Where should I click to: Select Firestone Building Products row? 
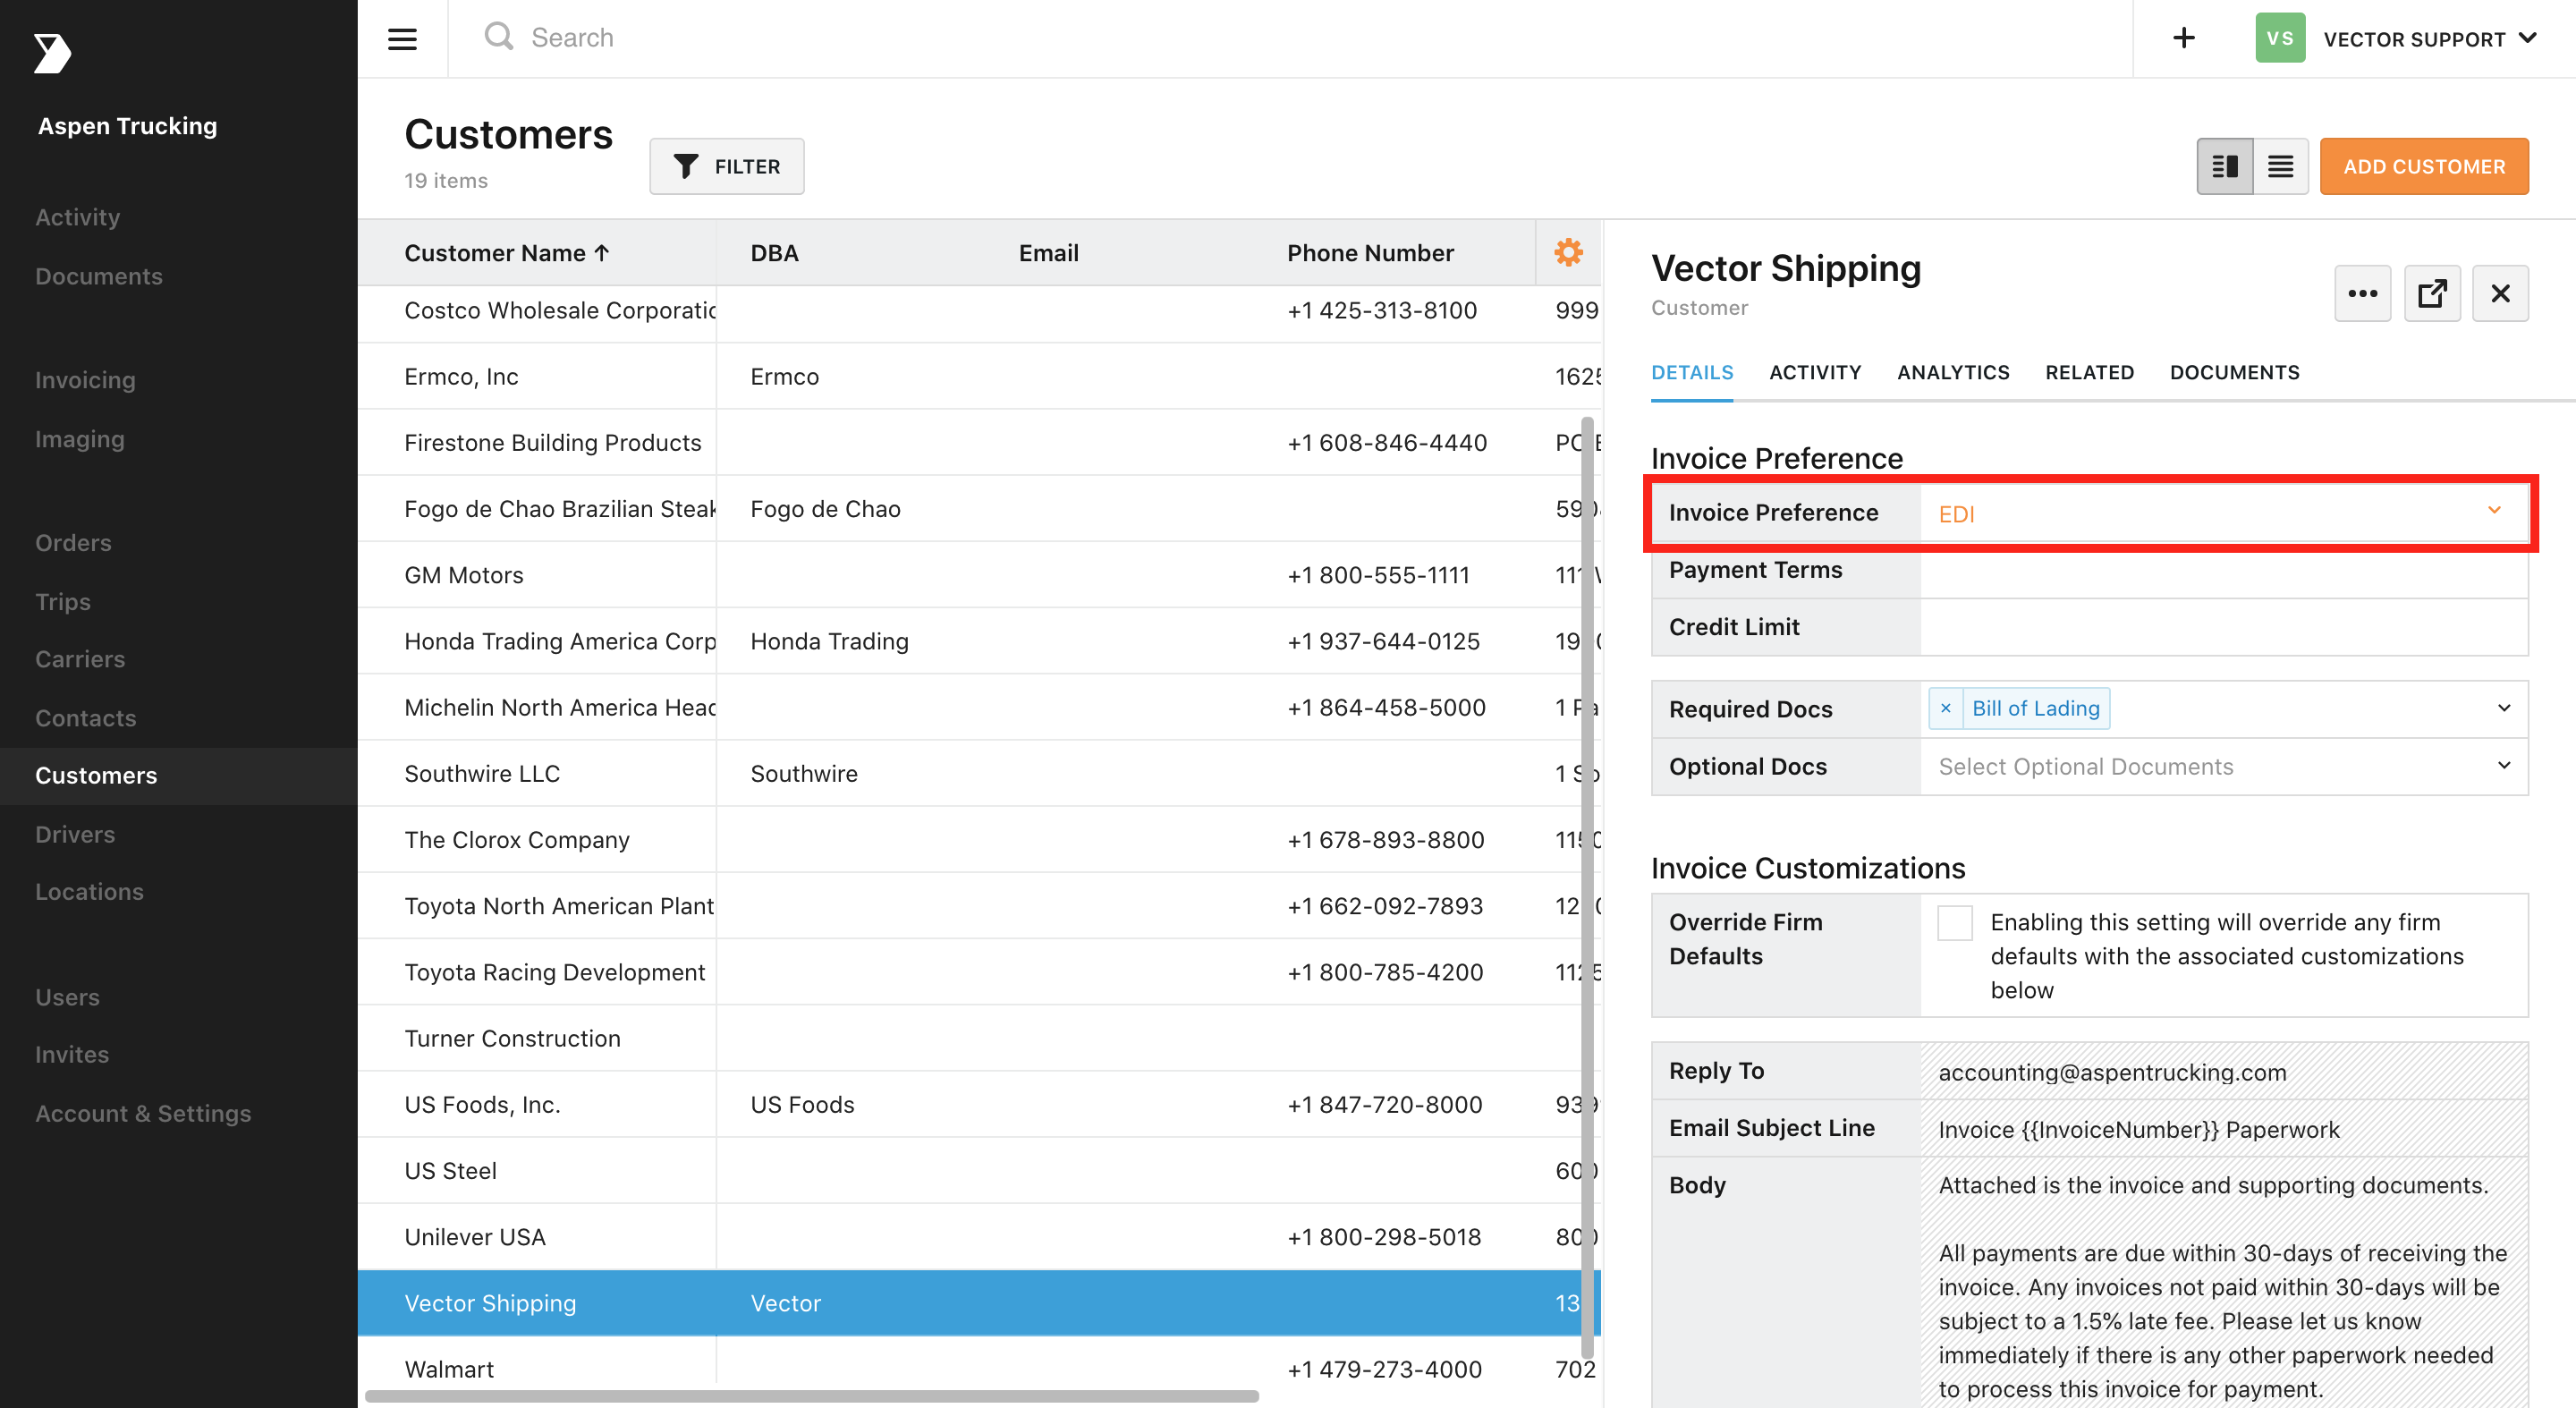(980, 443)
